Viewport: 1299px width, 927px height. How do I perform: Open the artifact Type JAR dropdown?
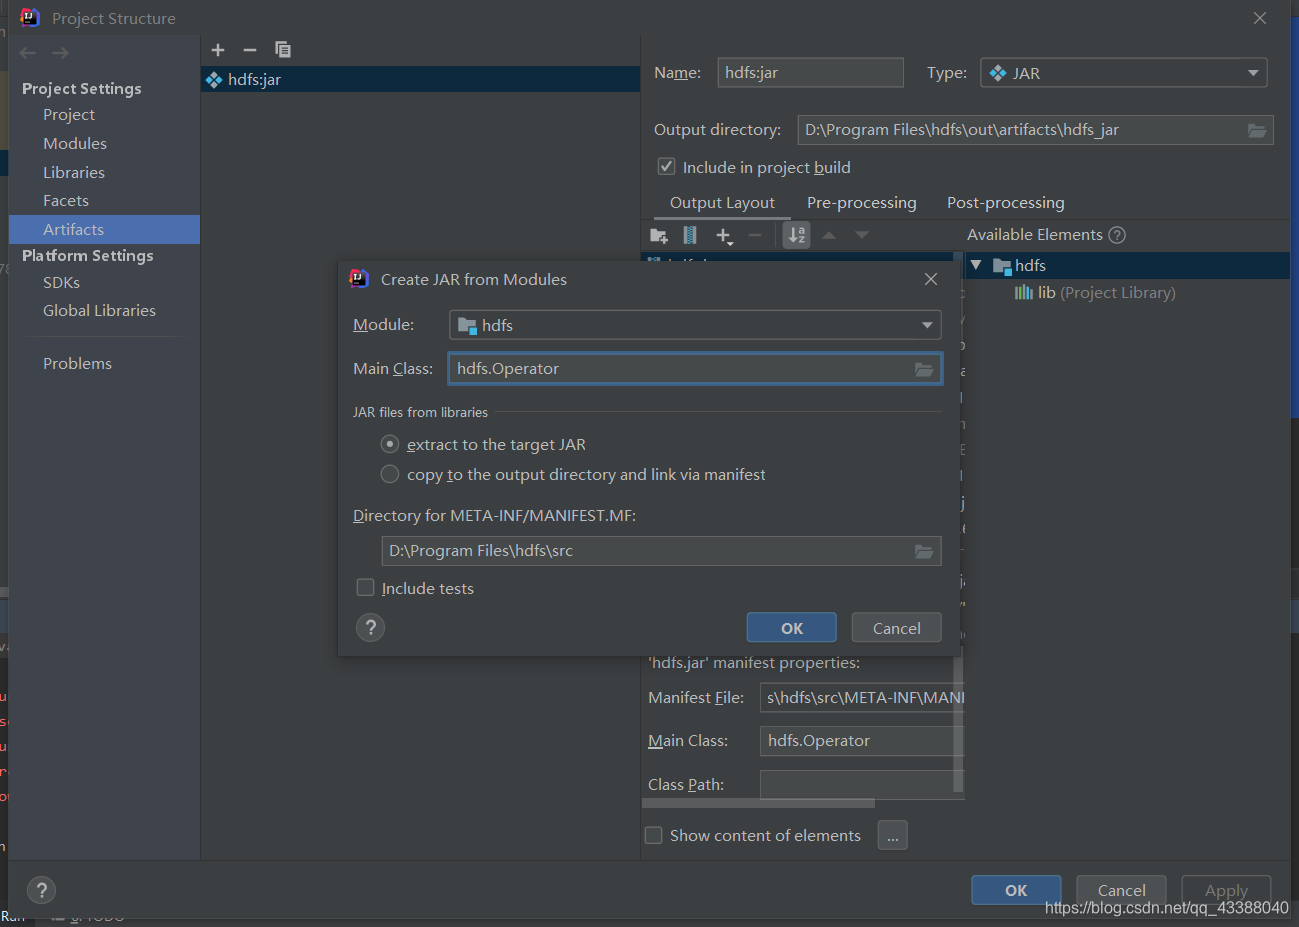click(1124, 73)
